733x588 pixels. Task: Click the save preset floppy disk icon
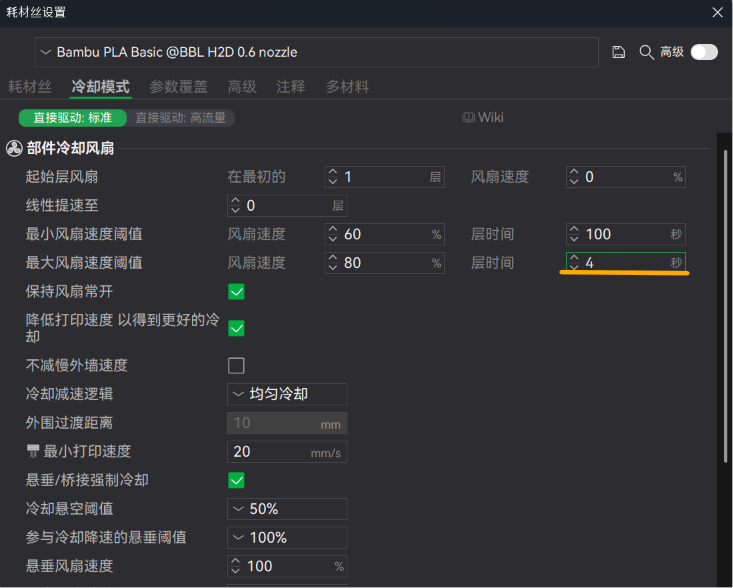[618, 52]
